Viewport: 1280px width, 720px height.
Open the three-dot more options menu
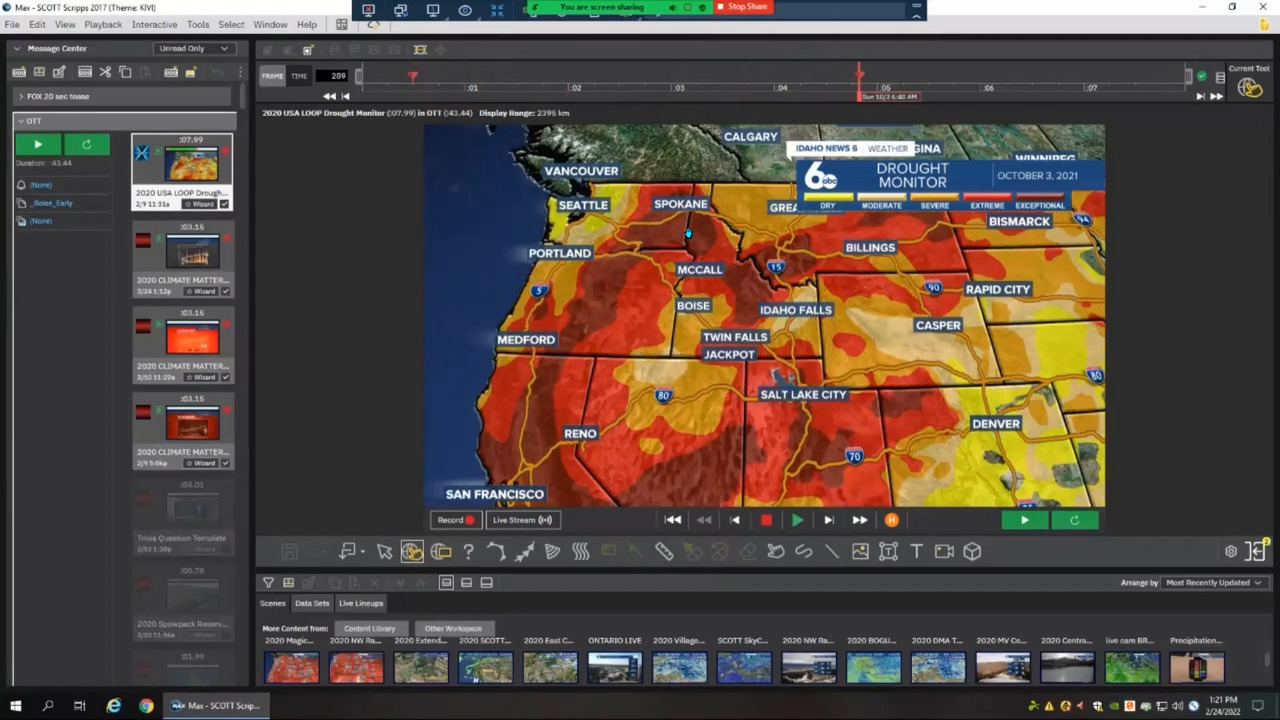point(240,72)
